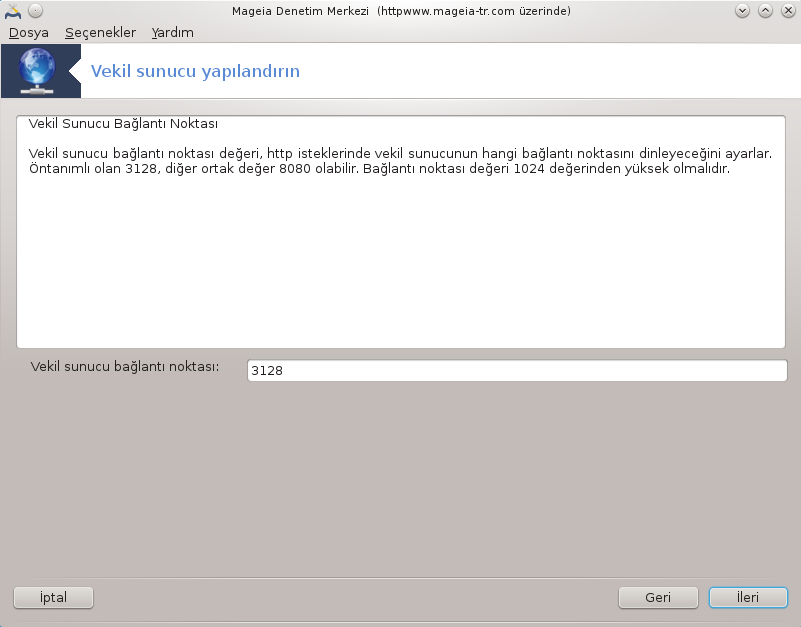Click the description line mentioning 'http isteklerinde'
Viewport: 801px width, 627px height.
coord(400,153)
